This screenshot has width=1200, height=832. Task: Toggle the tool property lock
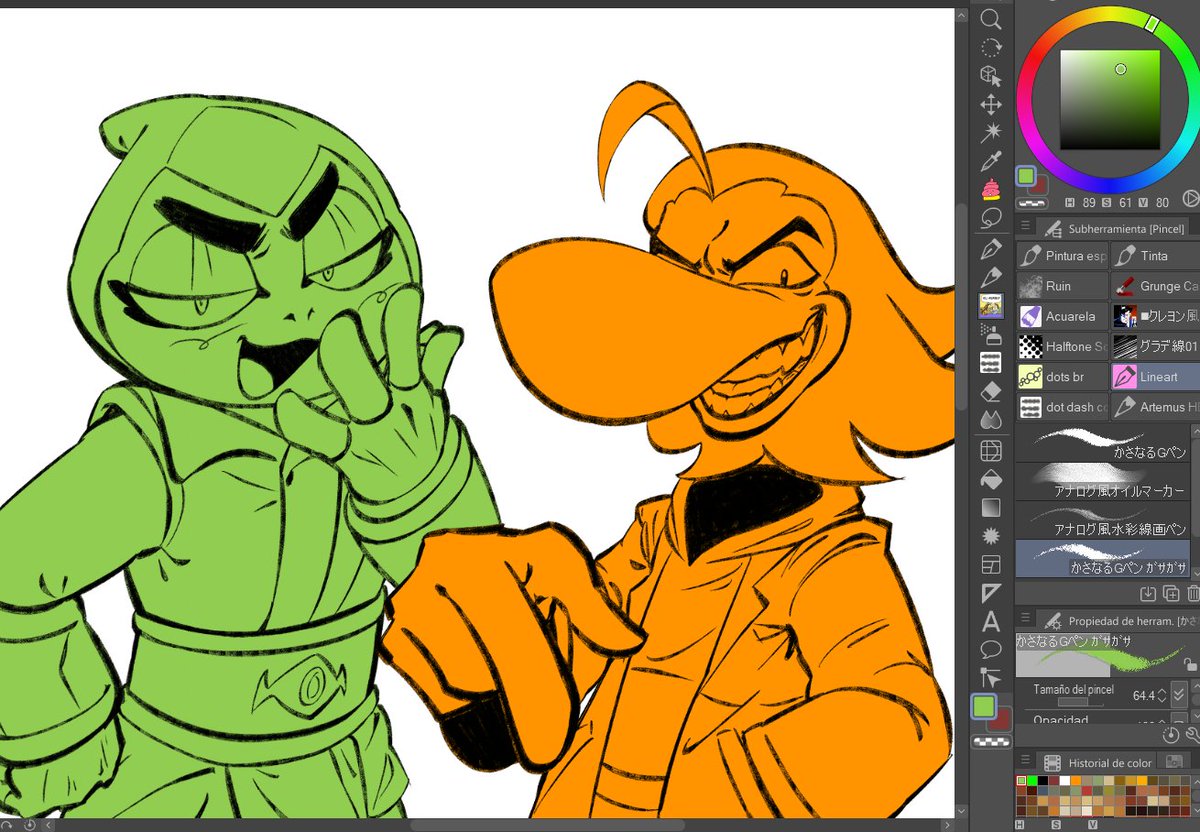point(1190,664)
